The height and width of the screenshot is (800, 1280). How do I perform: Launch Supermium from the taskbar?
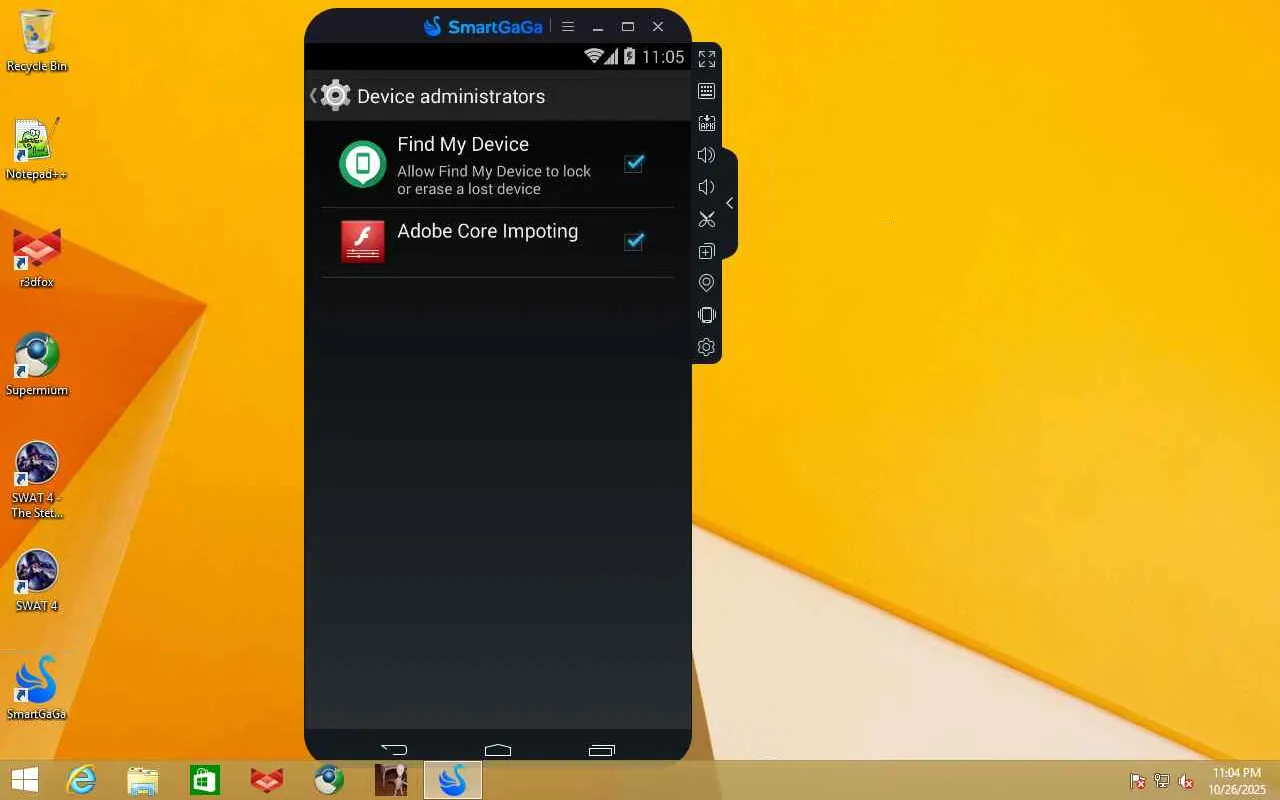click(329, 780)
